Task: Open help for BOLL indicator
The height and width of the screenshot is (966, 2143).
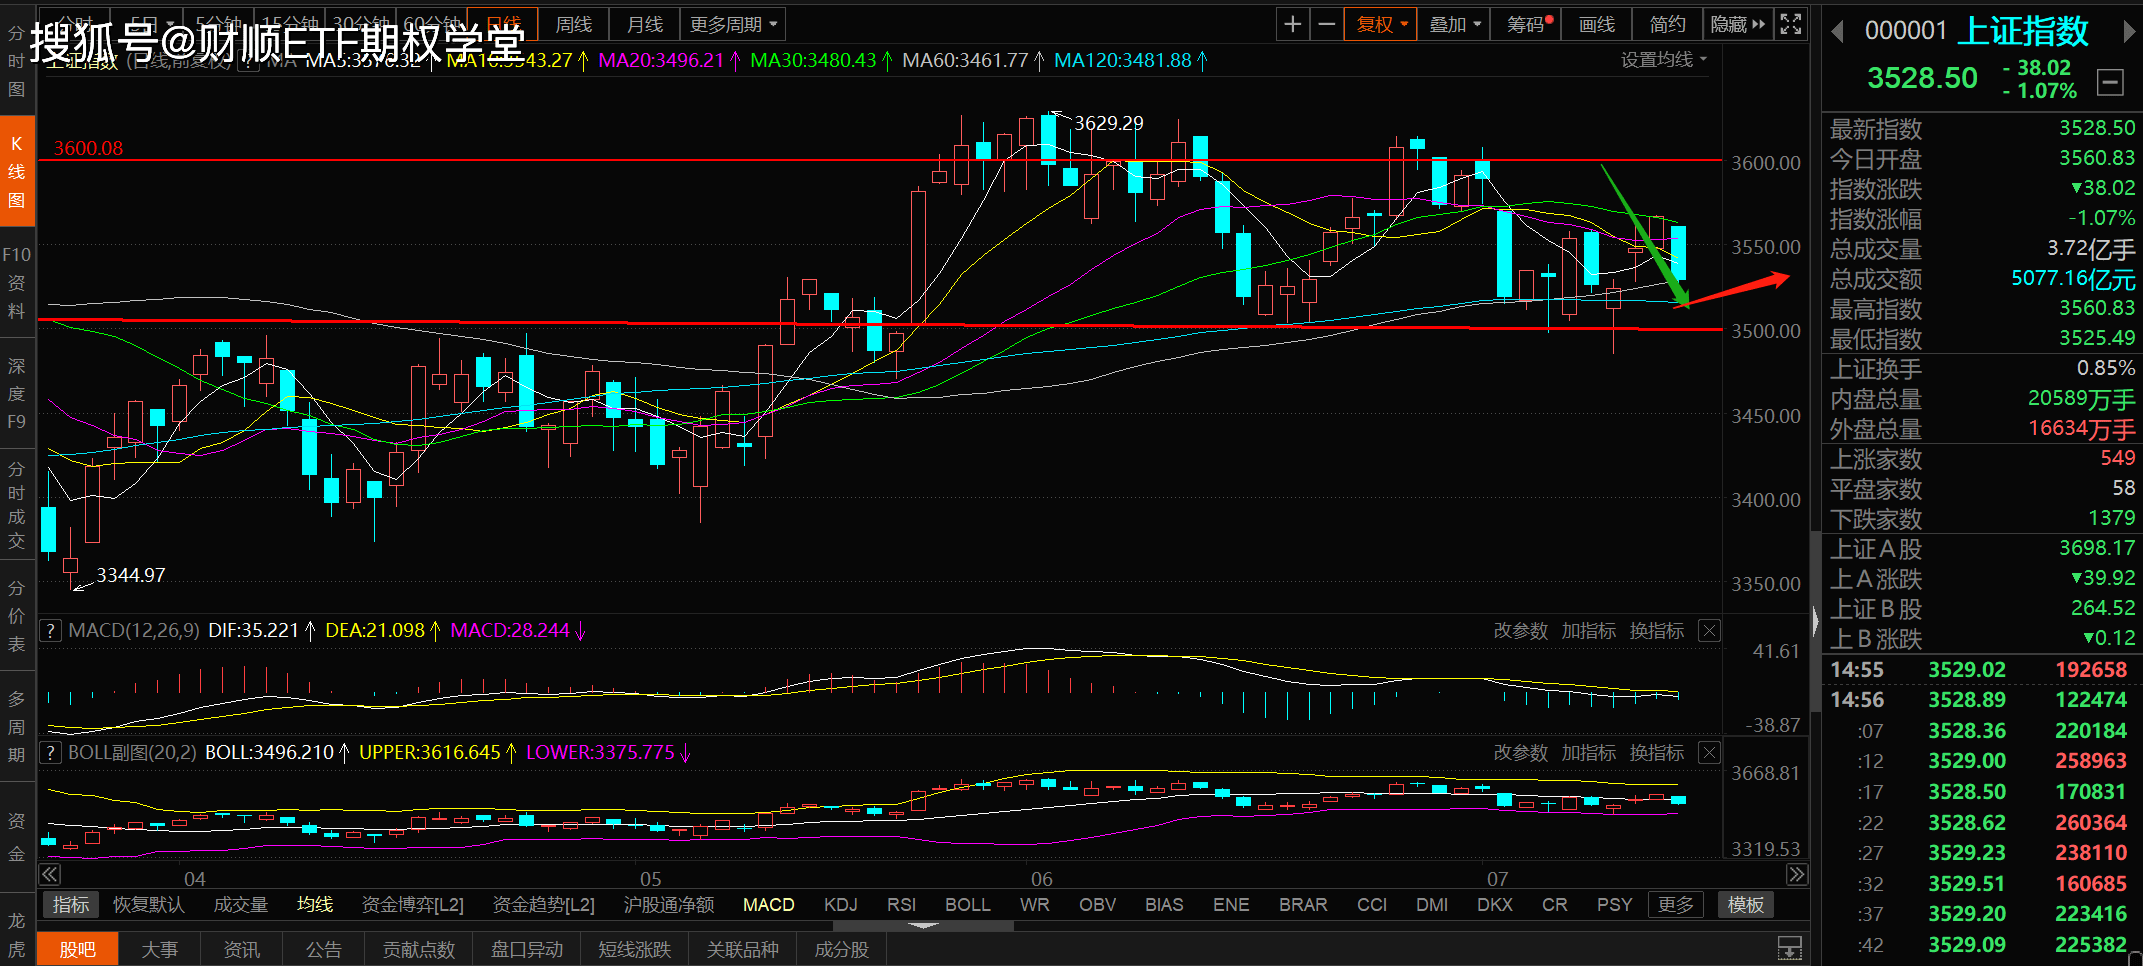Action: point(50,753)
